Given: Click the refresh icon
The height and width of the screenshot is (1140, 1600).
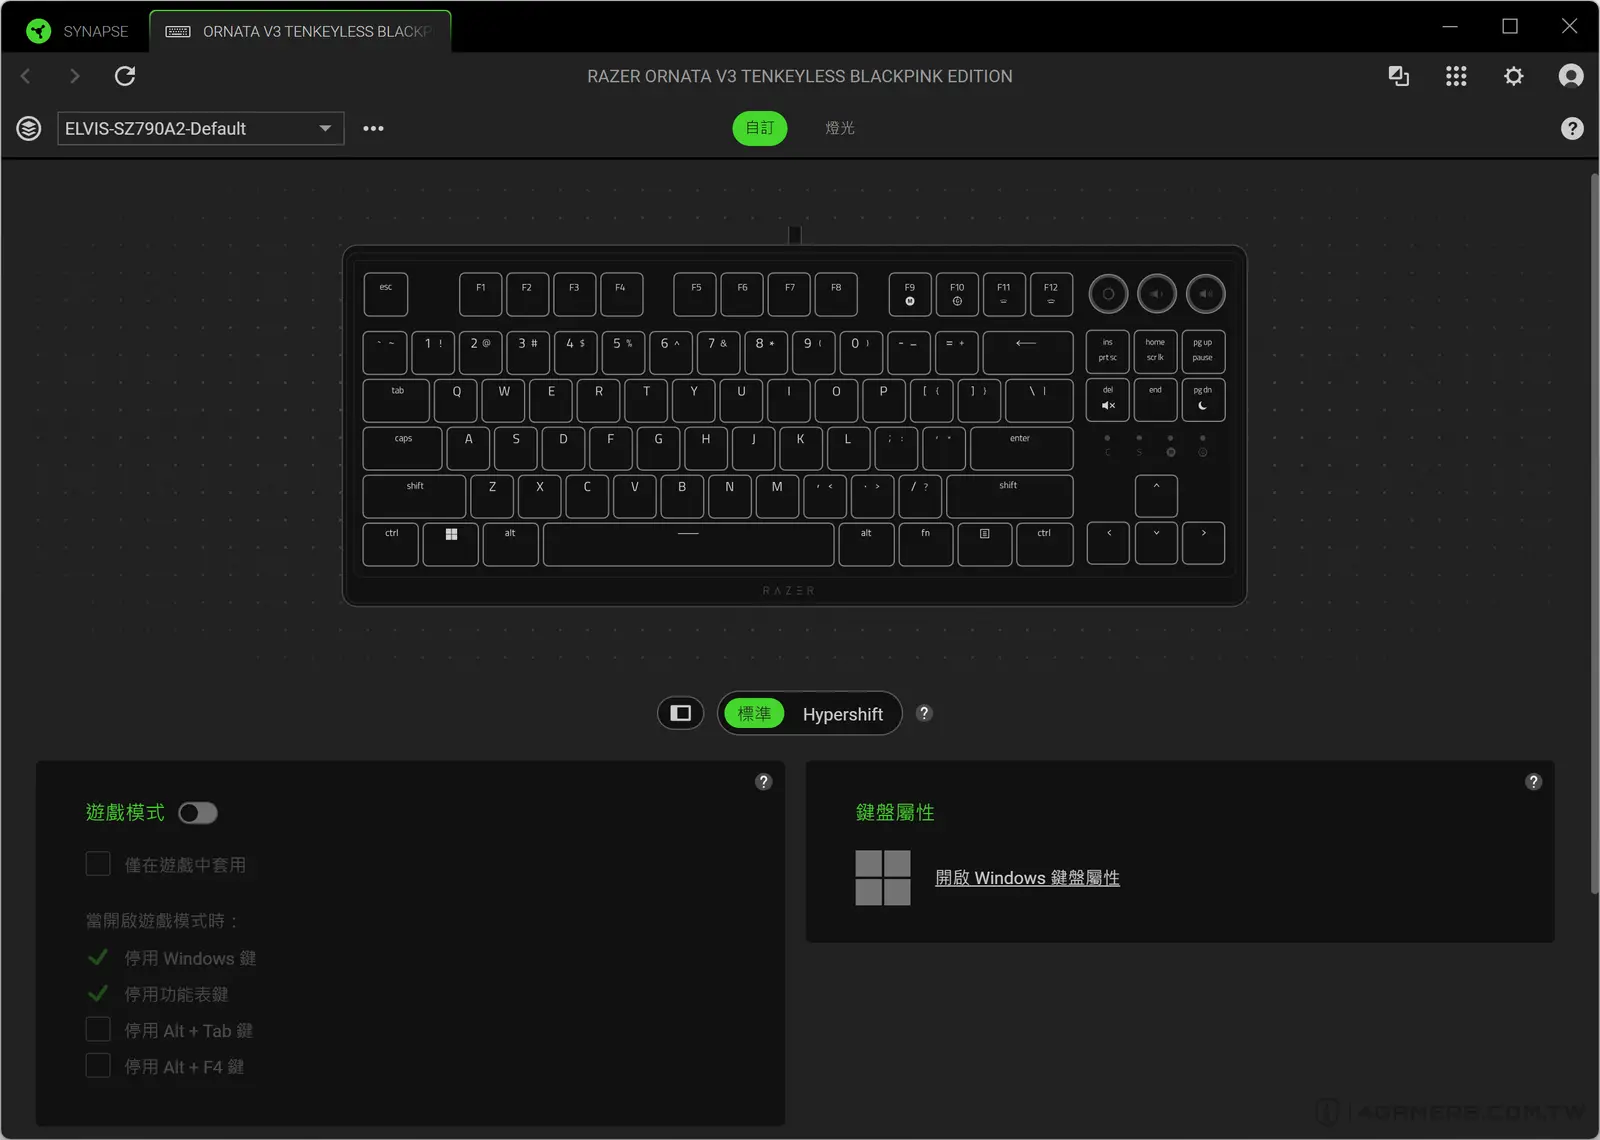Looking at the screenshot, I should [x=125, y=76].
